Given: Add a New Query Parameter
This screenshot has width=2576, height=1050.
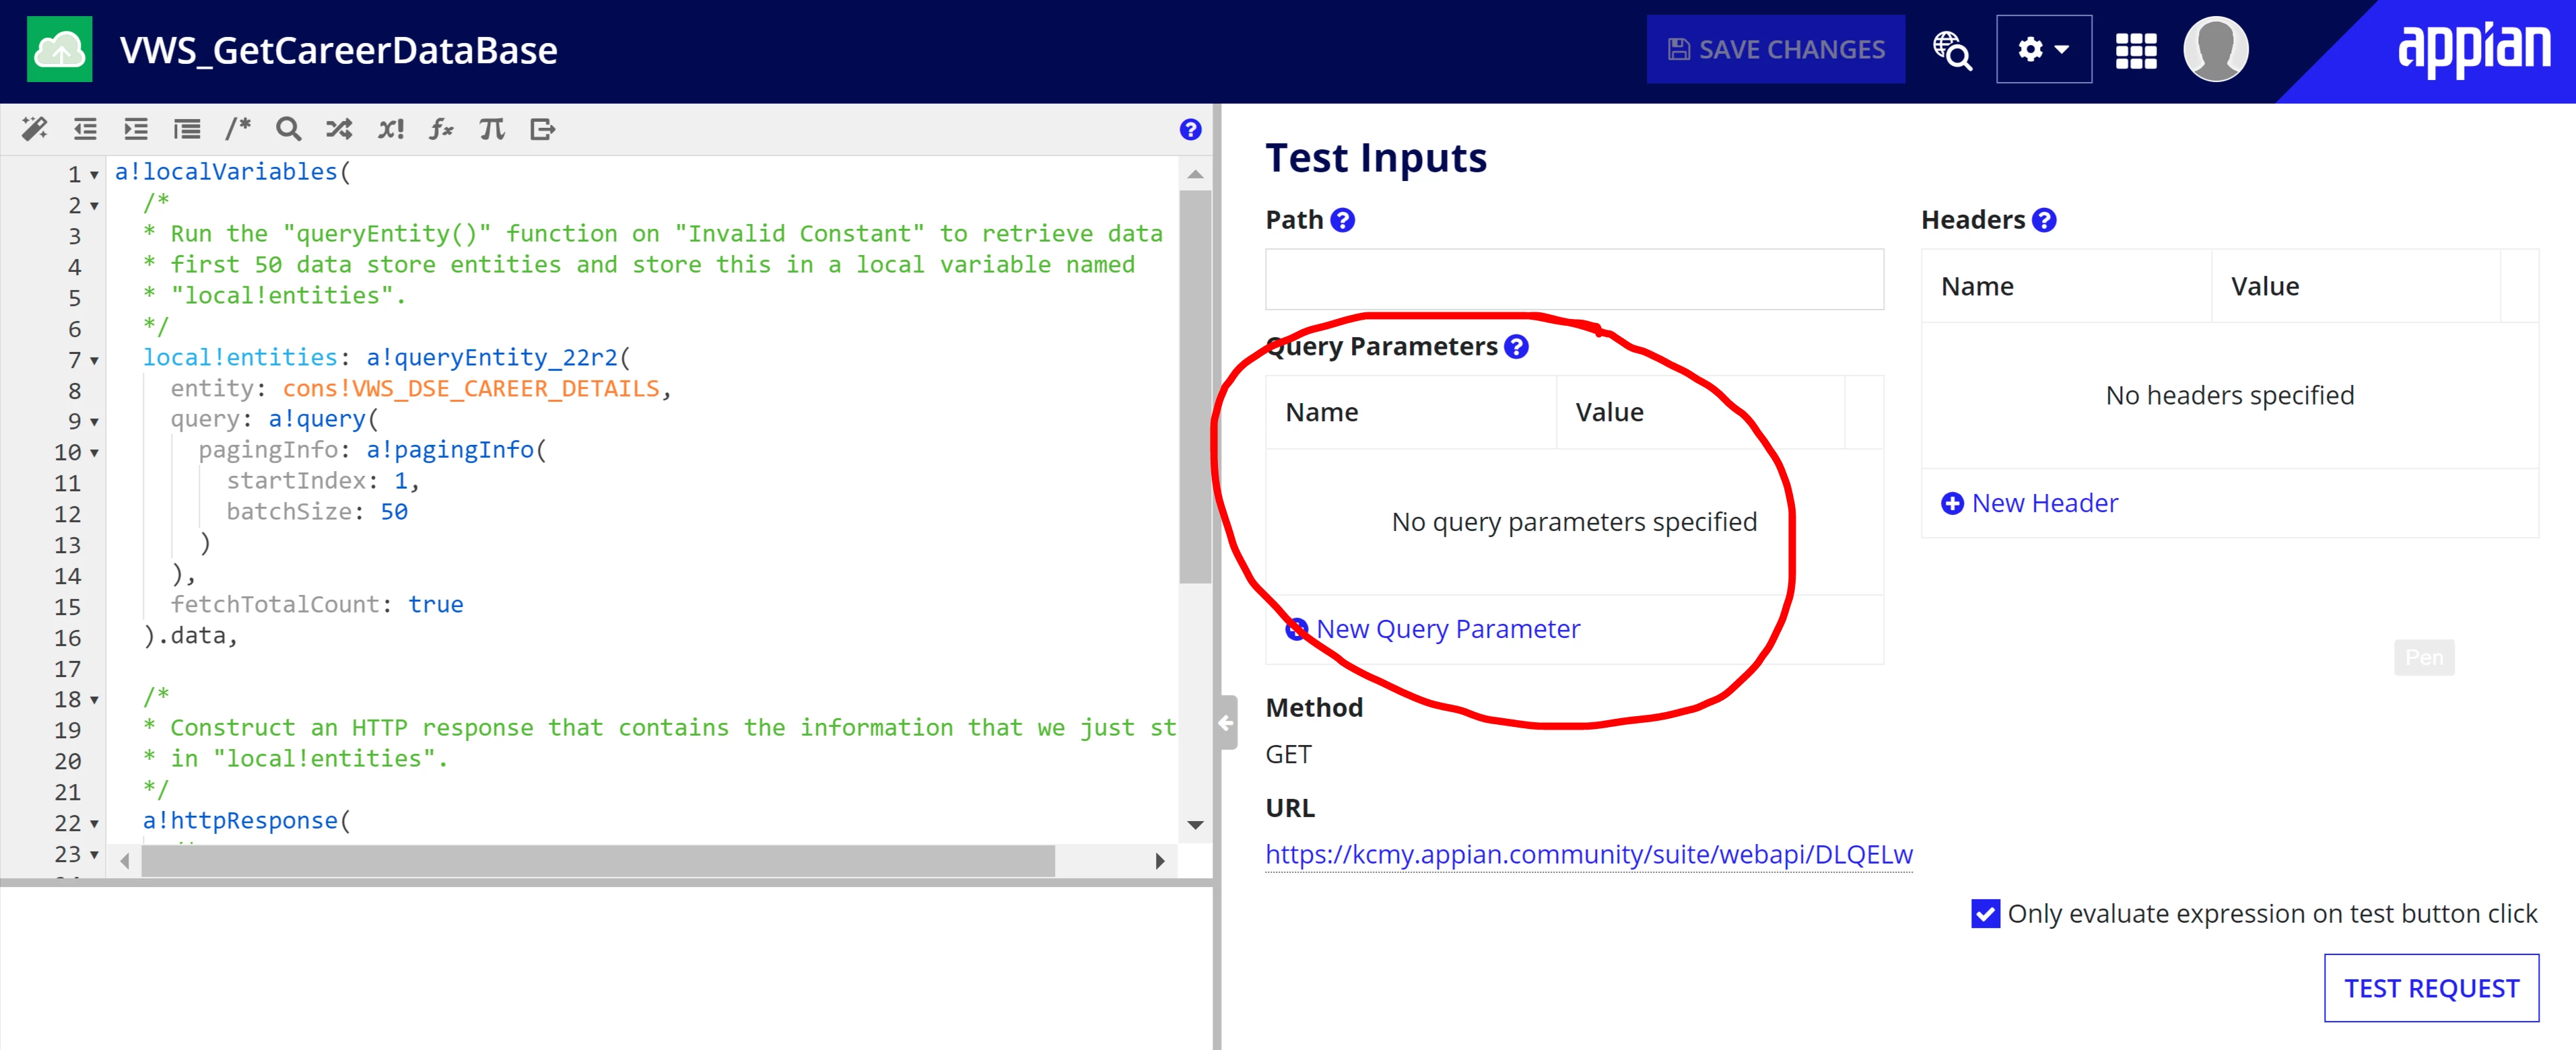Looking at the screenshot, I should pos(1433,629).
